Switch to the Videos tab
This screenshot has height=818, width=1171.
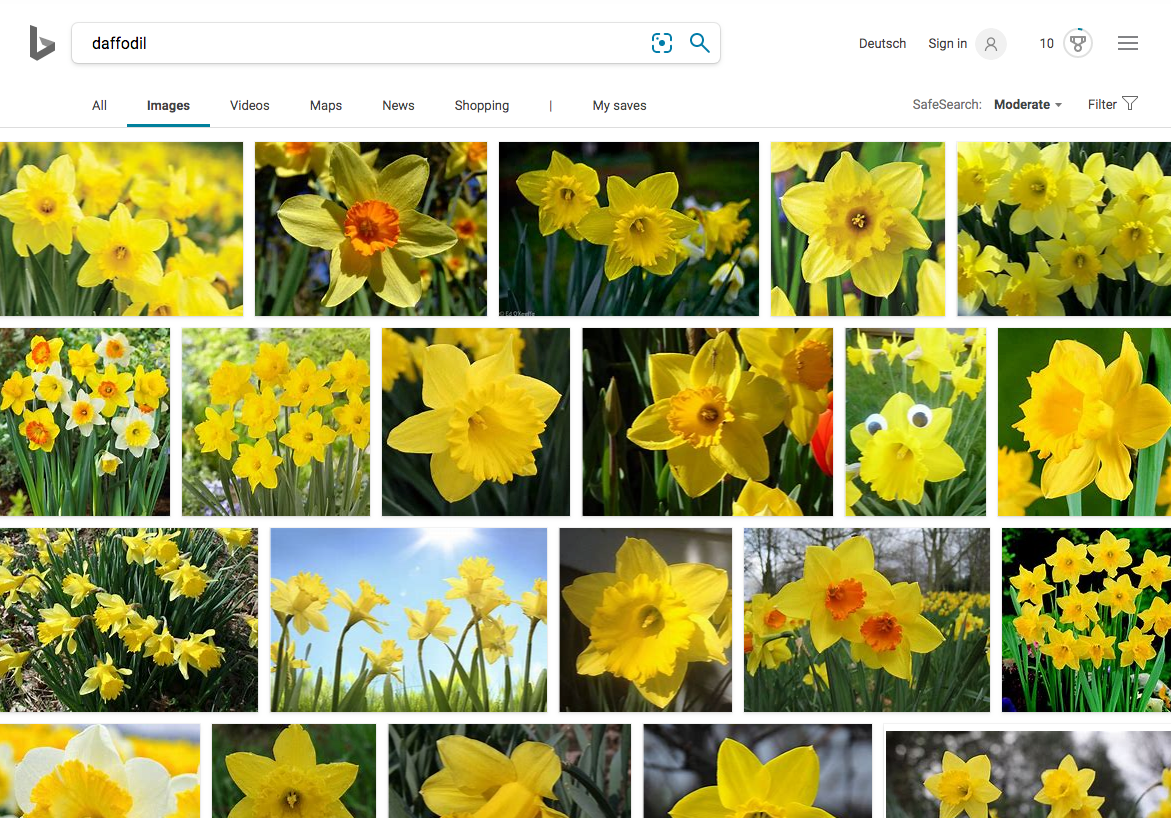[x=249, y=105]
